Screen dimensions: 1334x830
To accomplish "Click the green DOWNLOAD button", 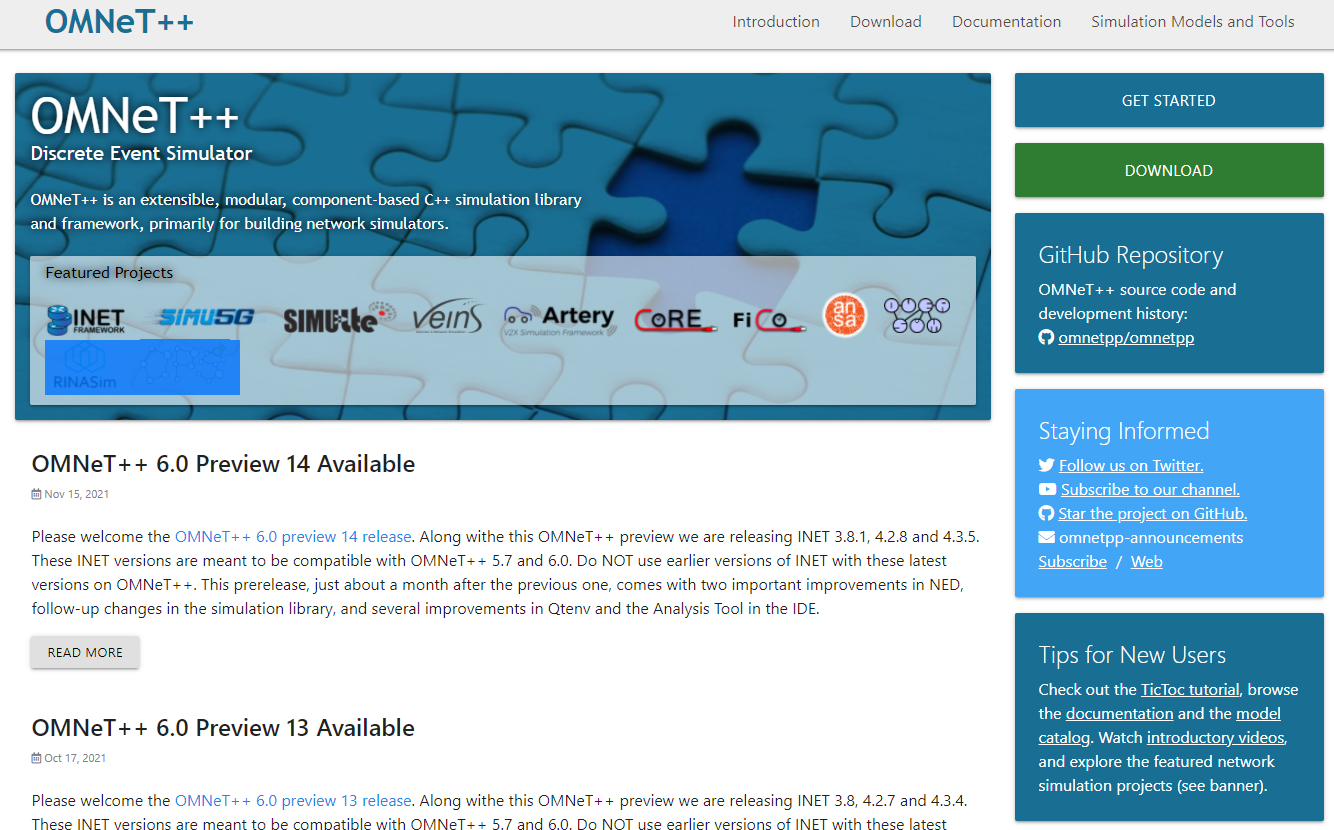I will click(x=1169, y=170).
